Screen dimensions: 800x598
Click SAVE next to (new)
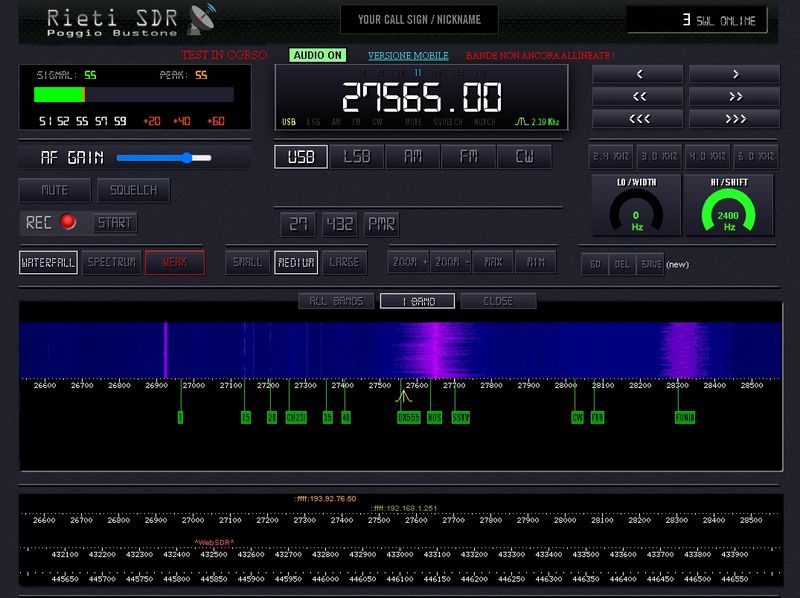[x=650, y=264]
